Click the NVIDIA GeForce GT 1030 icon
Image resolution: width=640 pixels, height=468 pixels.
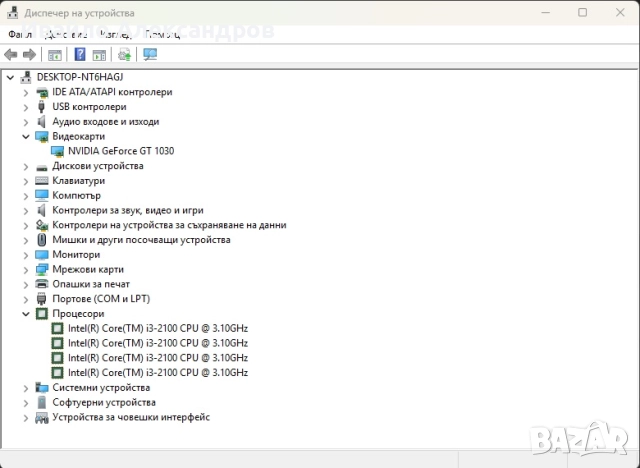tap(58, 151)
